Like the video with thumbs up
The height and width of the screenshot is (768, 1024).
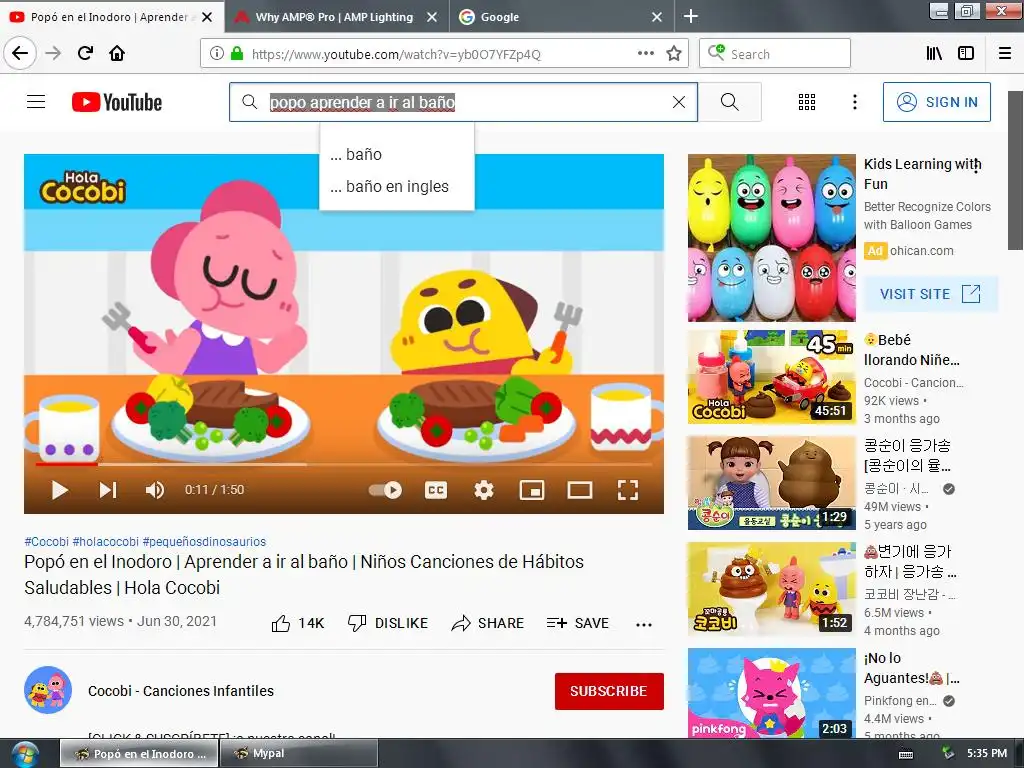point(298,623)
